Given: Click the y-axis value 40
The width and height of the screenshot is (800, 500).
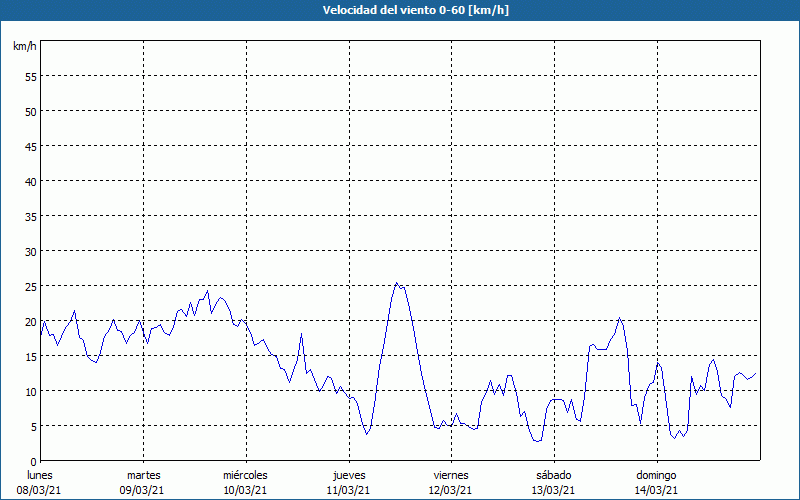Looking at the screenshot, I should point(31,182).
